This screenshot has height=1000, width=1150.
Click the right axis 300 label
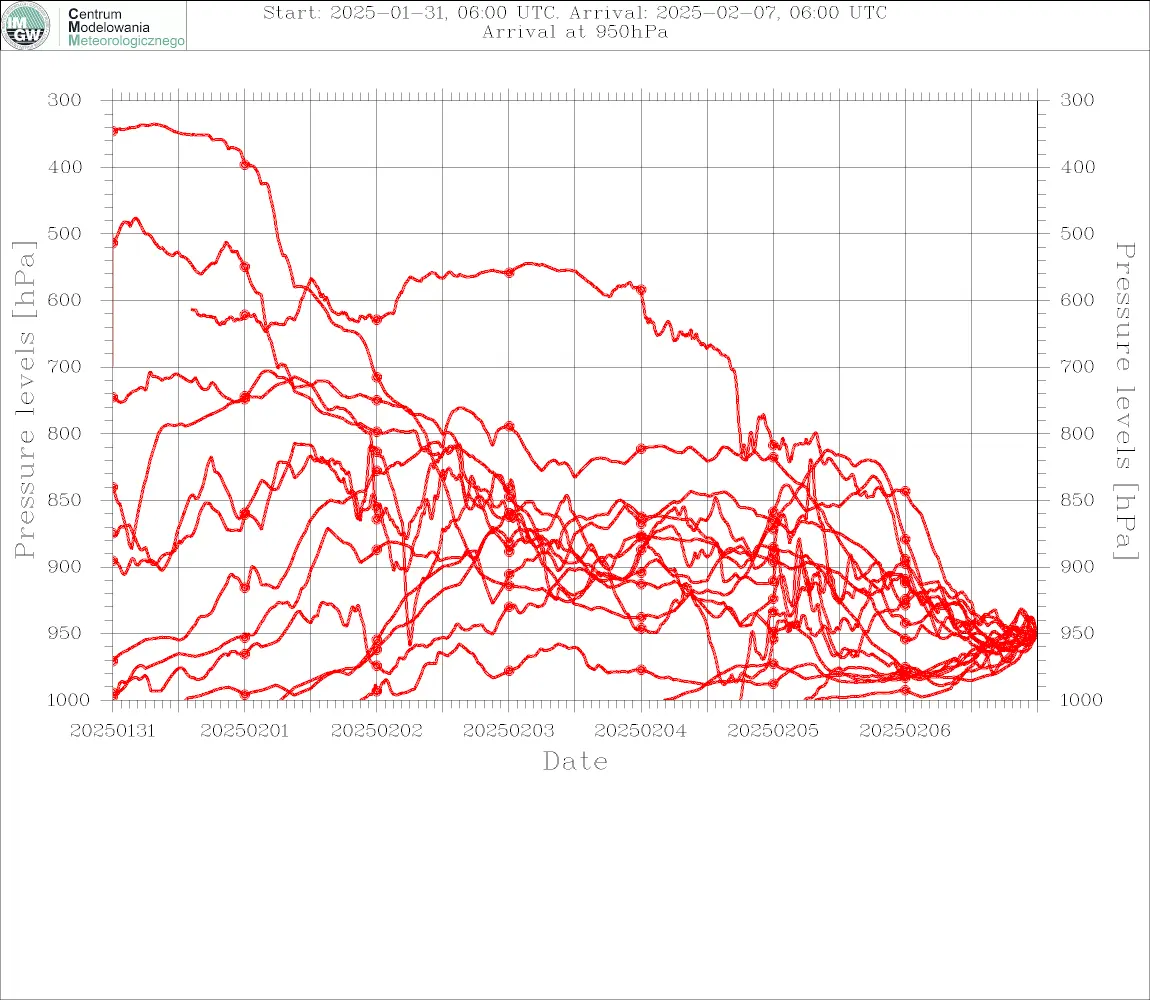click(x=1077, y=100)
